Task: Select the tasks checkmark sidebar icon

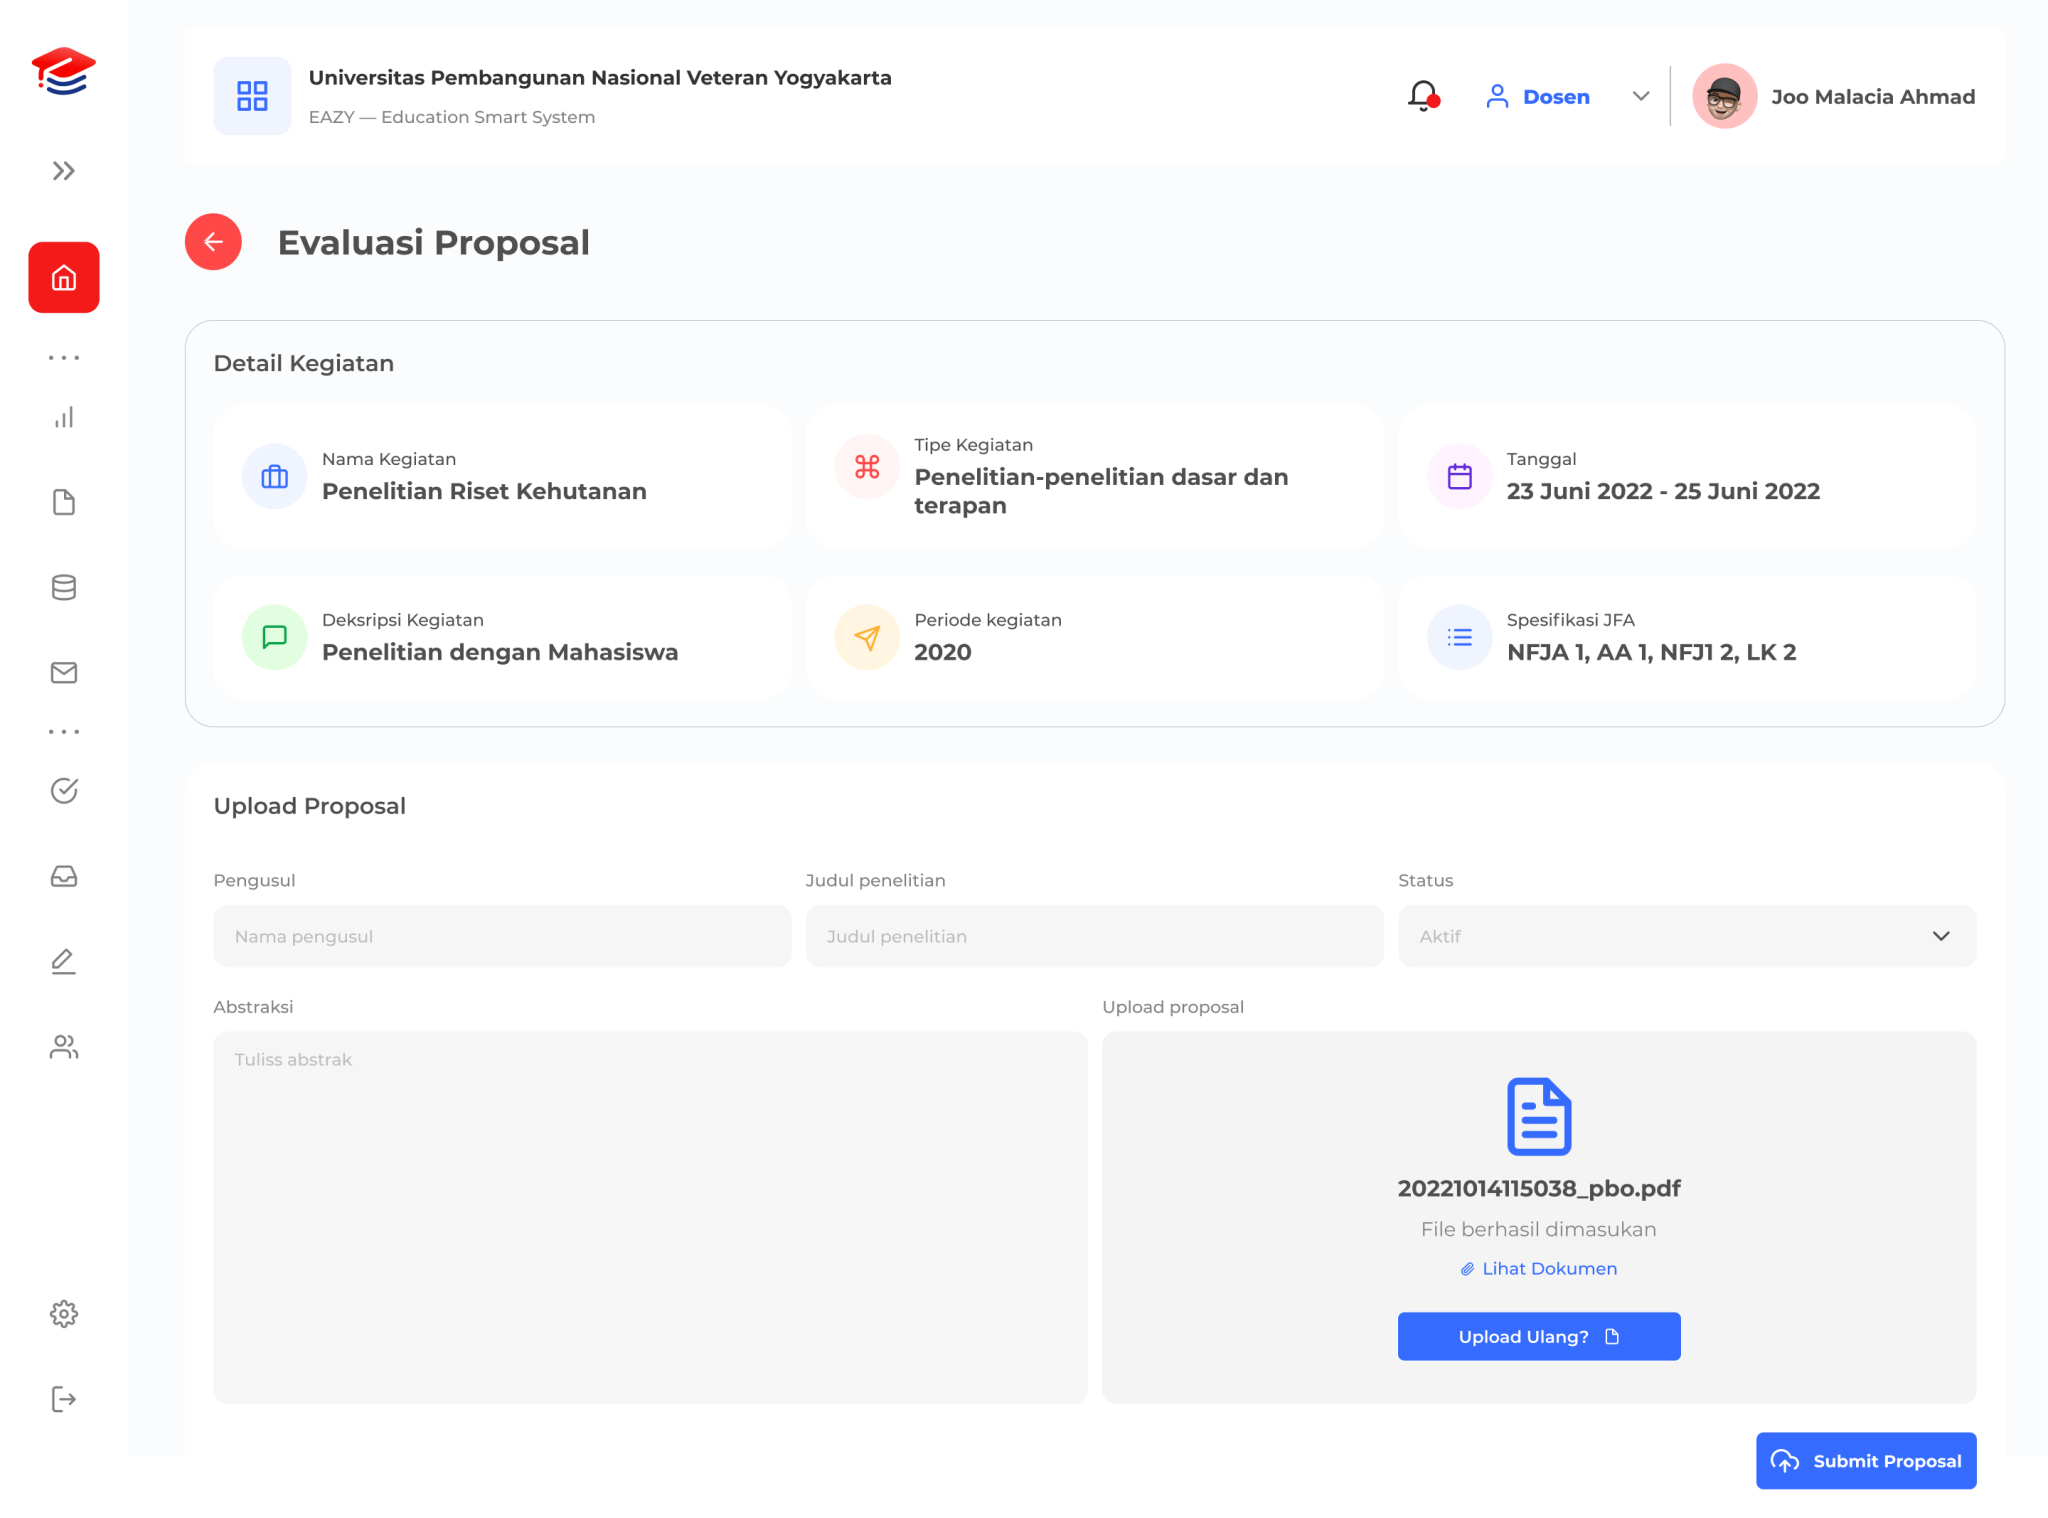Action: tap(63, 790)
